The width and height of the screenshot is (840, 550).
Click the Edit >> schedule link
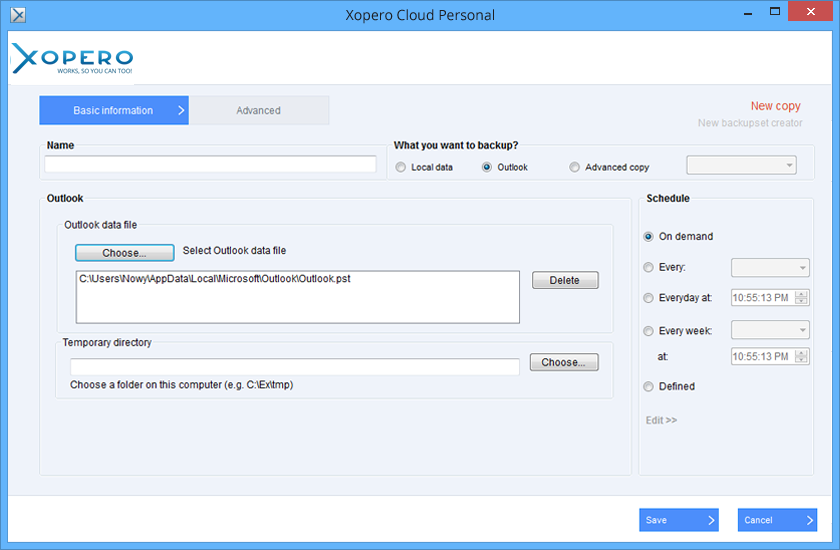pos(661,420)
